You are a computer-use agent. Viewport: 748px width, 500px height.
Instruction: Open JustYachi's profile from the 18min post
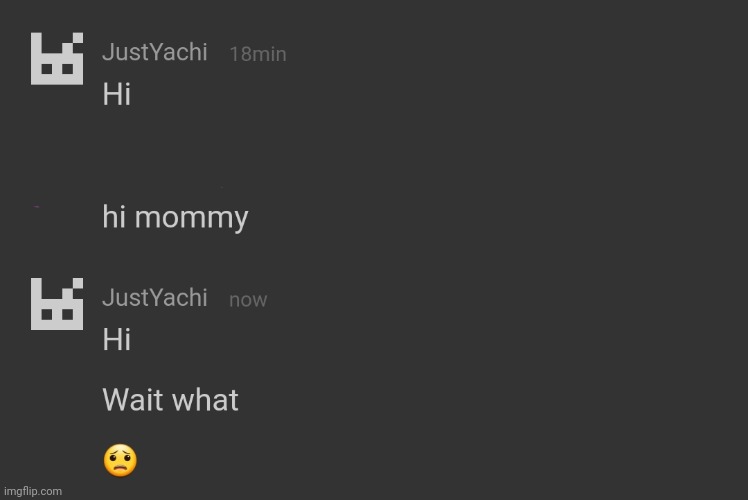[x=155, y=52]
